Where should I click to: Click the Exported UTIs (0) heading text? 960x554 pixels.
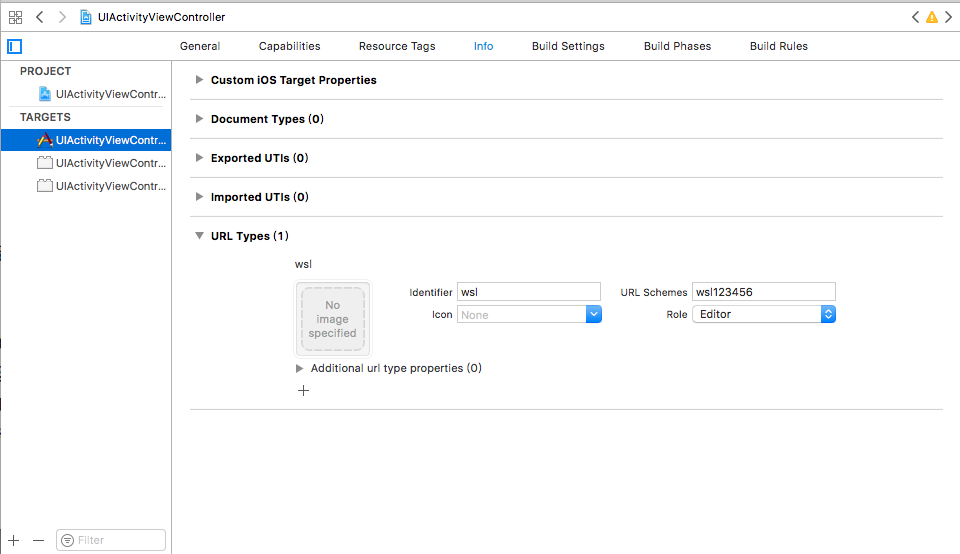(260, 158)
